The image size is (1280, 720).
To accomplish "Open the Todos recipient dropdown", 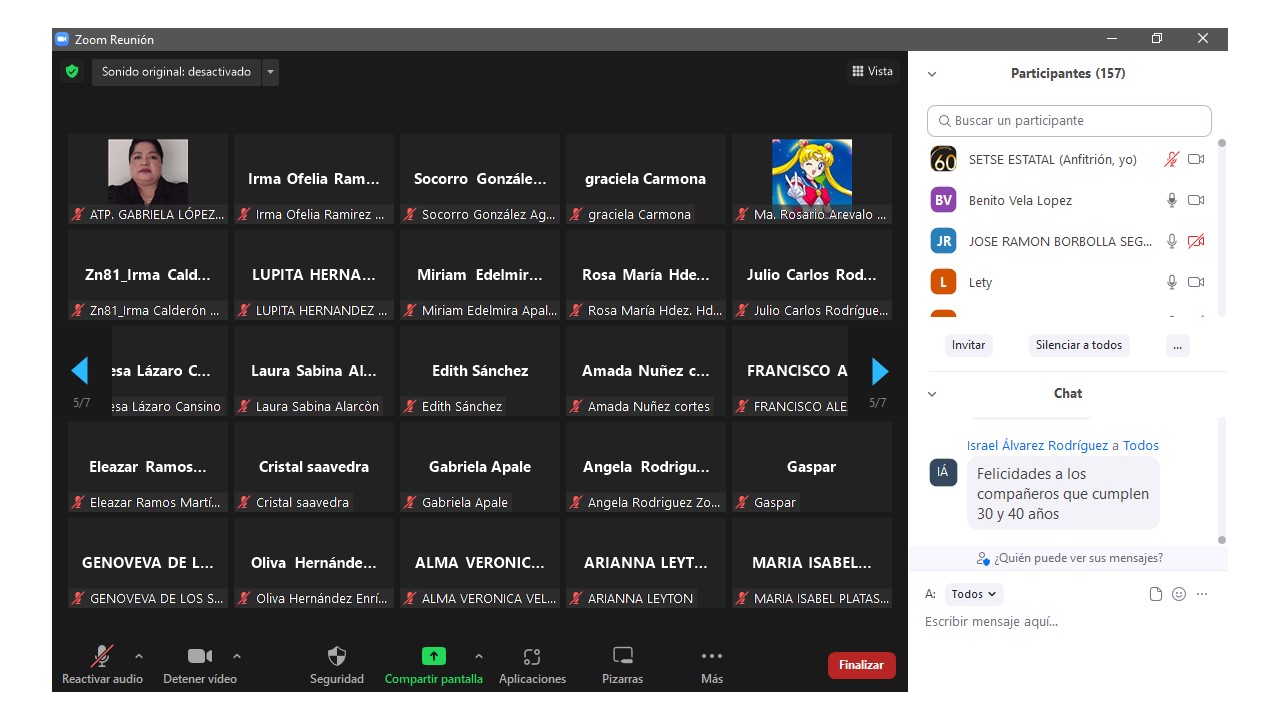I will pos(974,594).
